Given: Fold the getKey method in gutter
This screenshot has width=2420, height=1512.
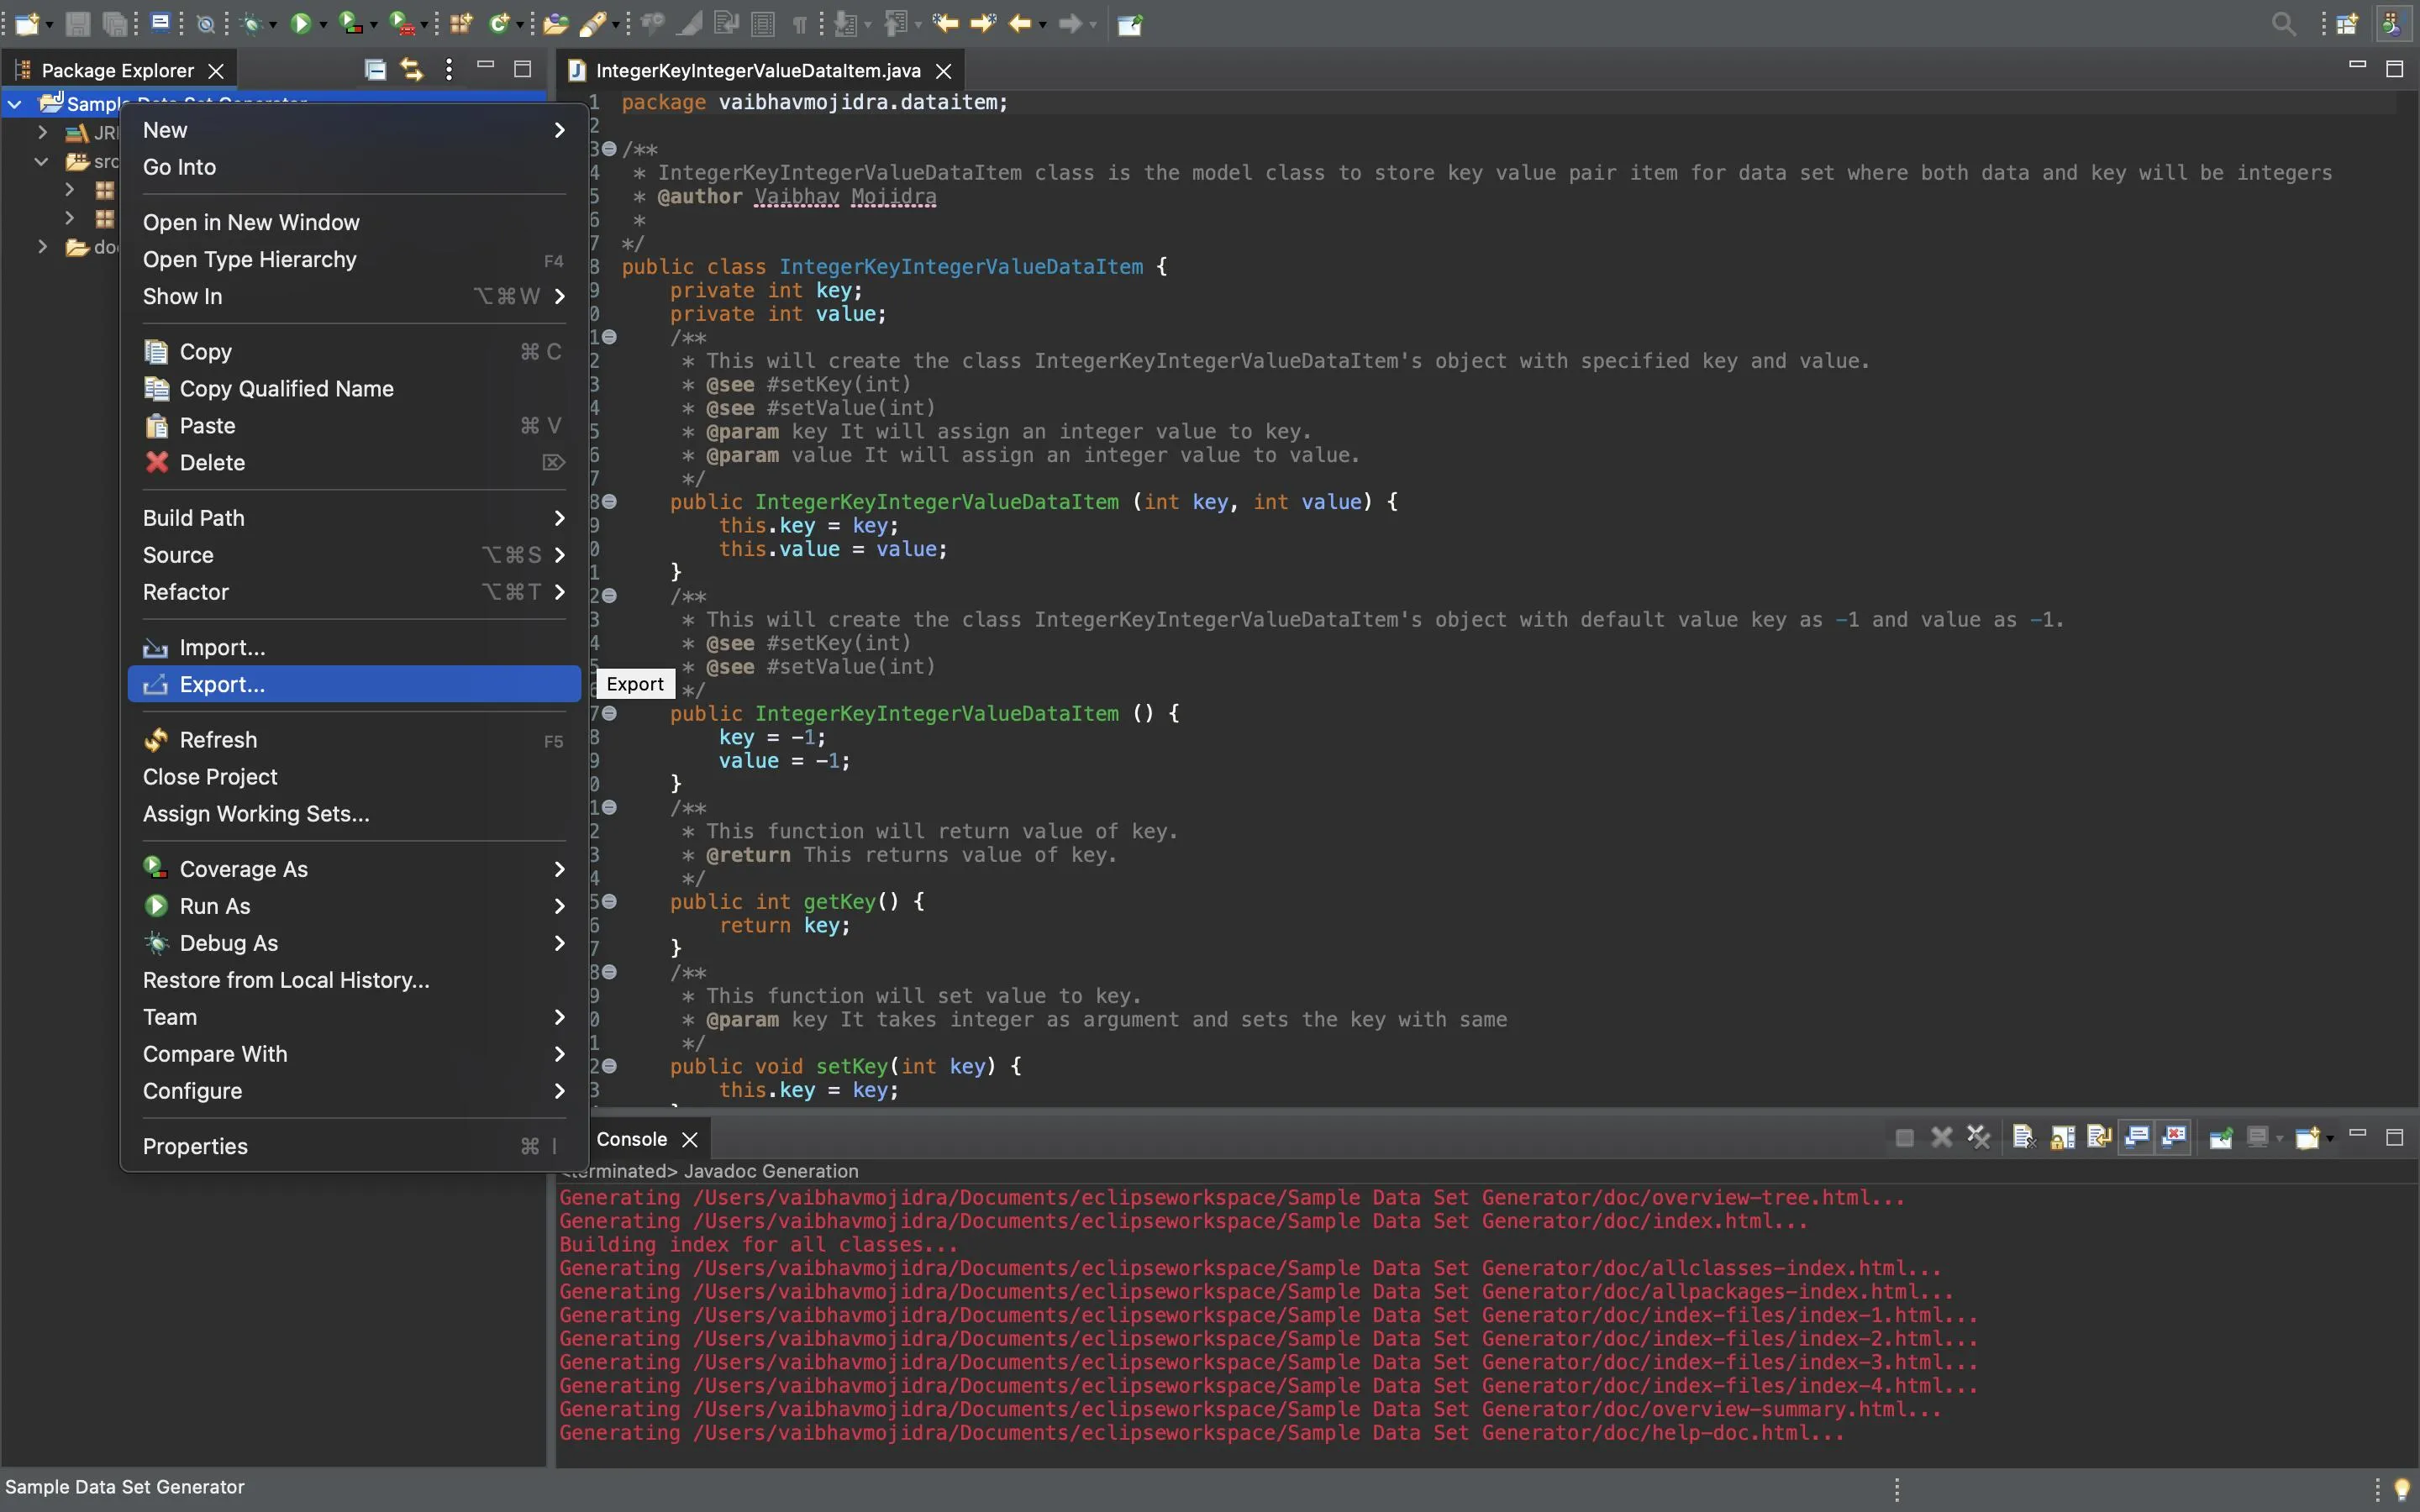Looking at the screenshot, I should (609, 901).
